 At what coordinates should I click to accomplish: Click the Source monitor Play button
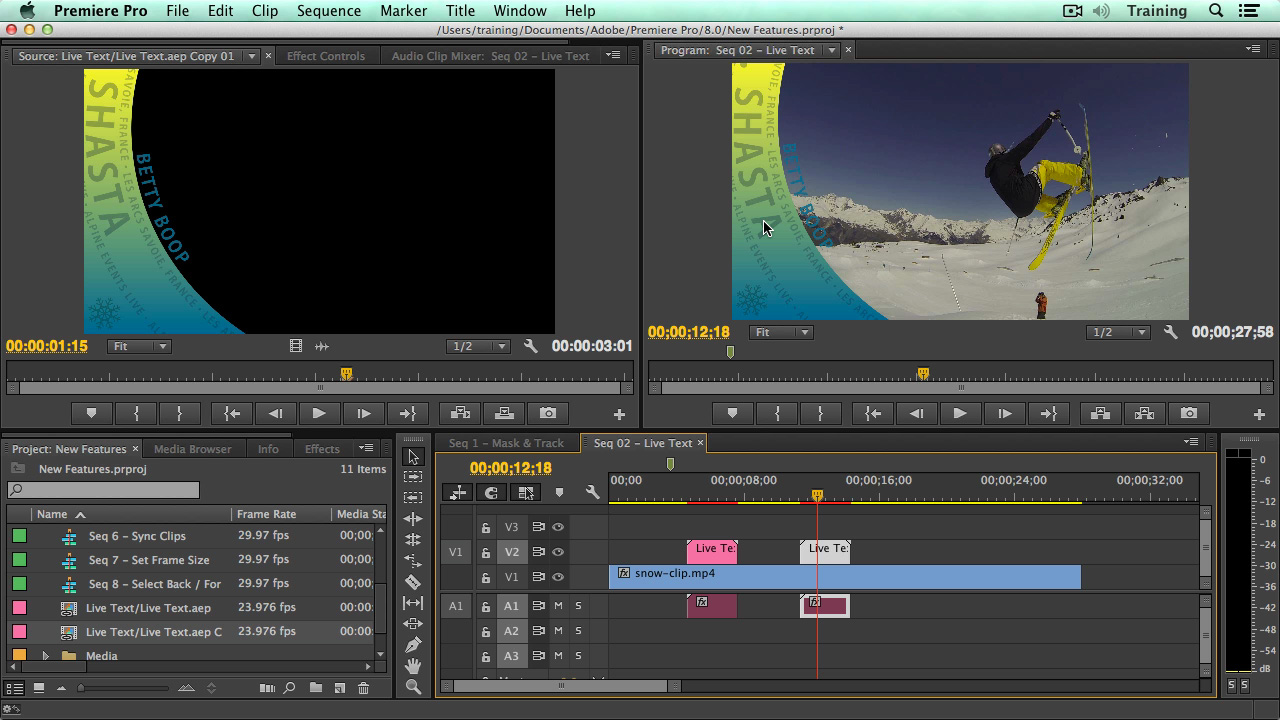pos(318,413)
